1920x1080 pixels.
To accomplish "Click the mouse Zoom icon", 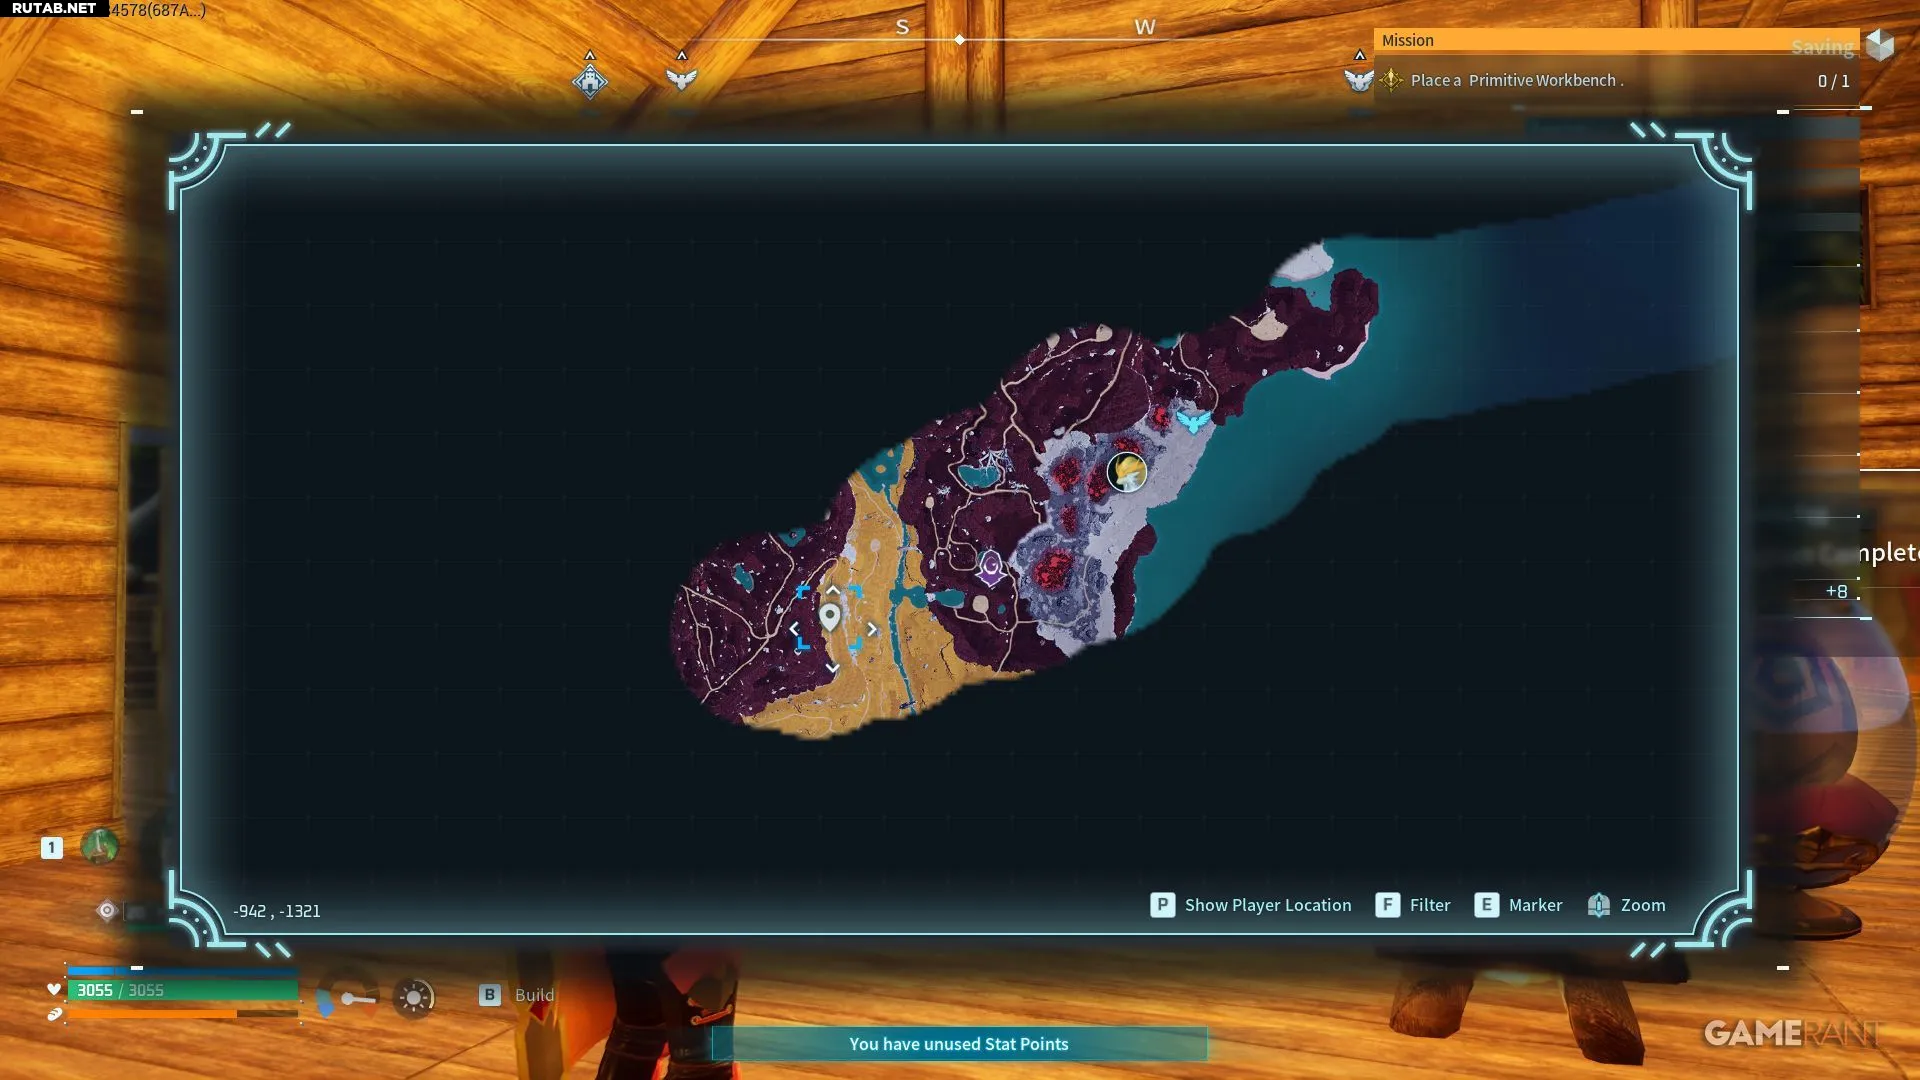I will (1598, 905).
